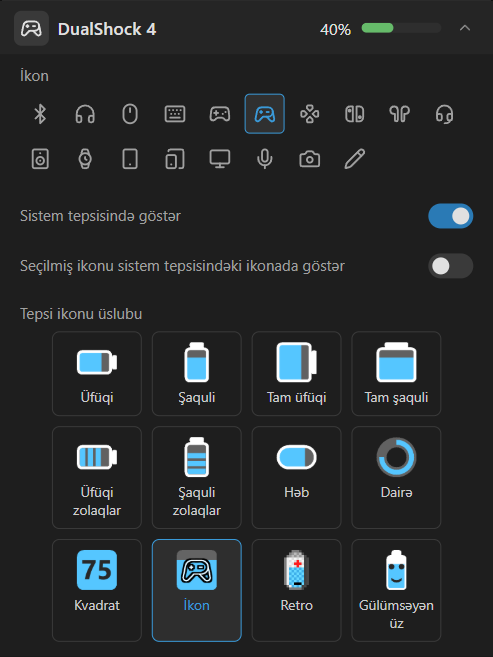Choose the camera device icon

tap(310, 159)
